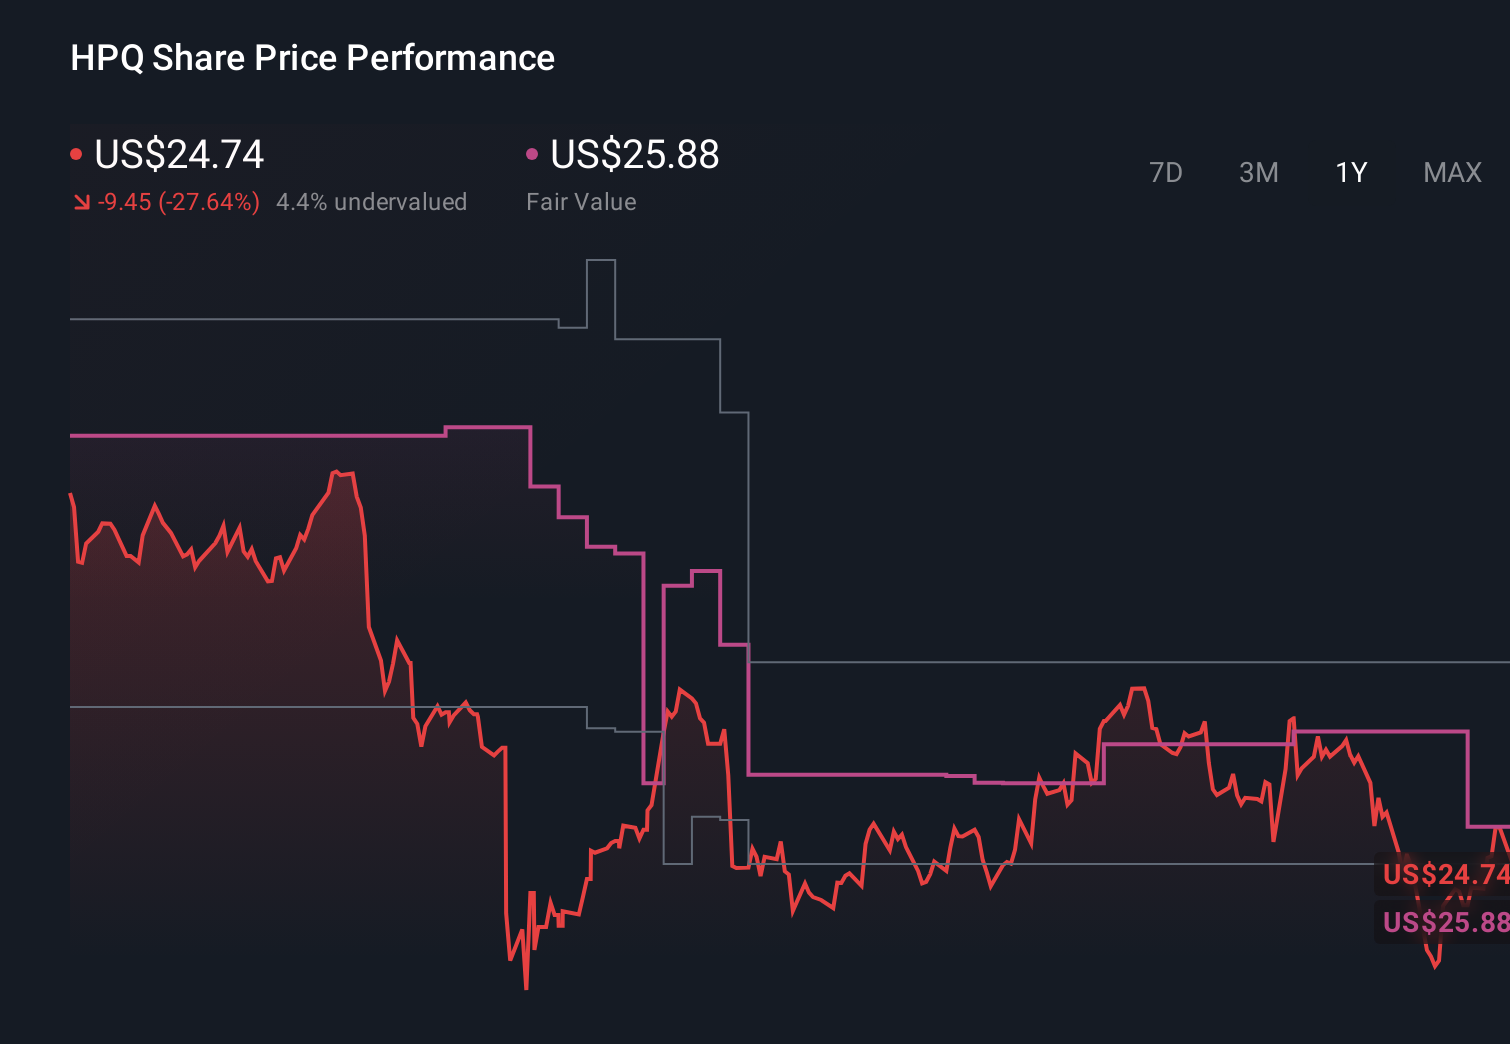The width and height of the screenshot is (1510, 1044).
Task: Open the 7D time range
Action: pyautogui.click(x=1166, y=172)
